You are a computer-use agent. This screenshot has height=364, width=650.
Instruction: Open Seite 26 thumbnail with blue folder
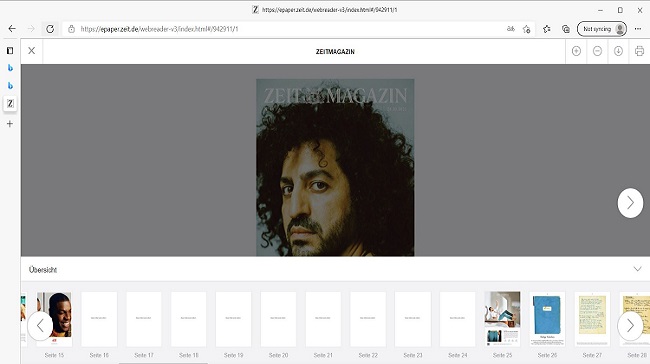pyautogui.click(x=547, y=319)
